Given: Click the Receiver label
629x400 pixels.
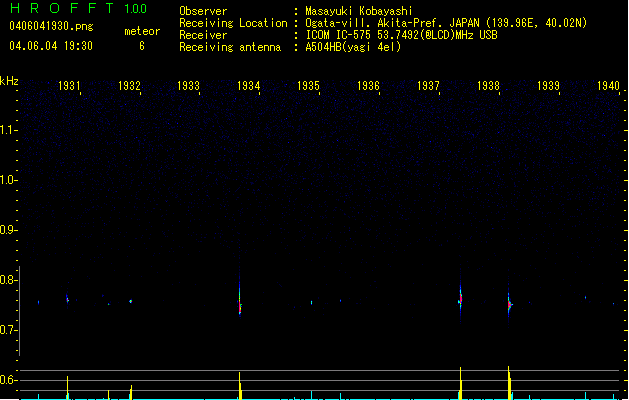Looking at the screenshot, I should [x=203, y=35].
